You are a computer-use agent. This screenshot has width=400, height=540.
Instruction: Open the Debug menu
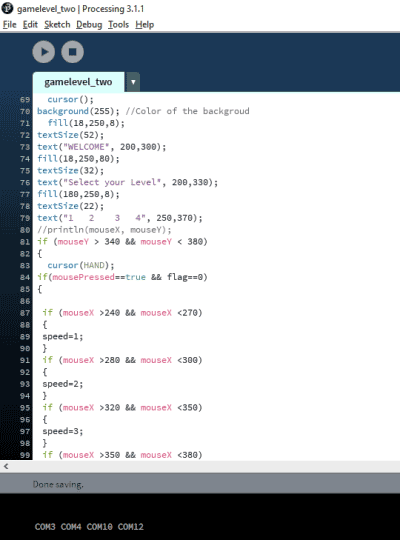coord(89,25)
